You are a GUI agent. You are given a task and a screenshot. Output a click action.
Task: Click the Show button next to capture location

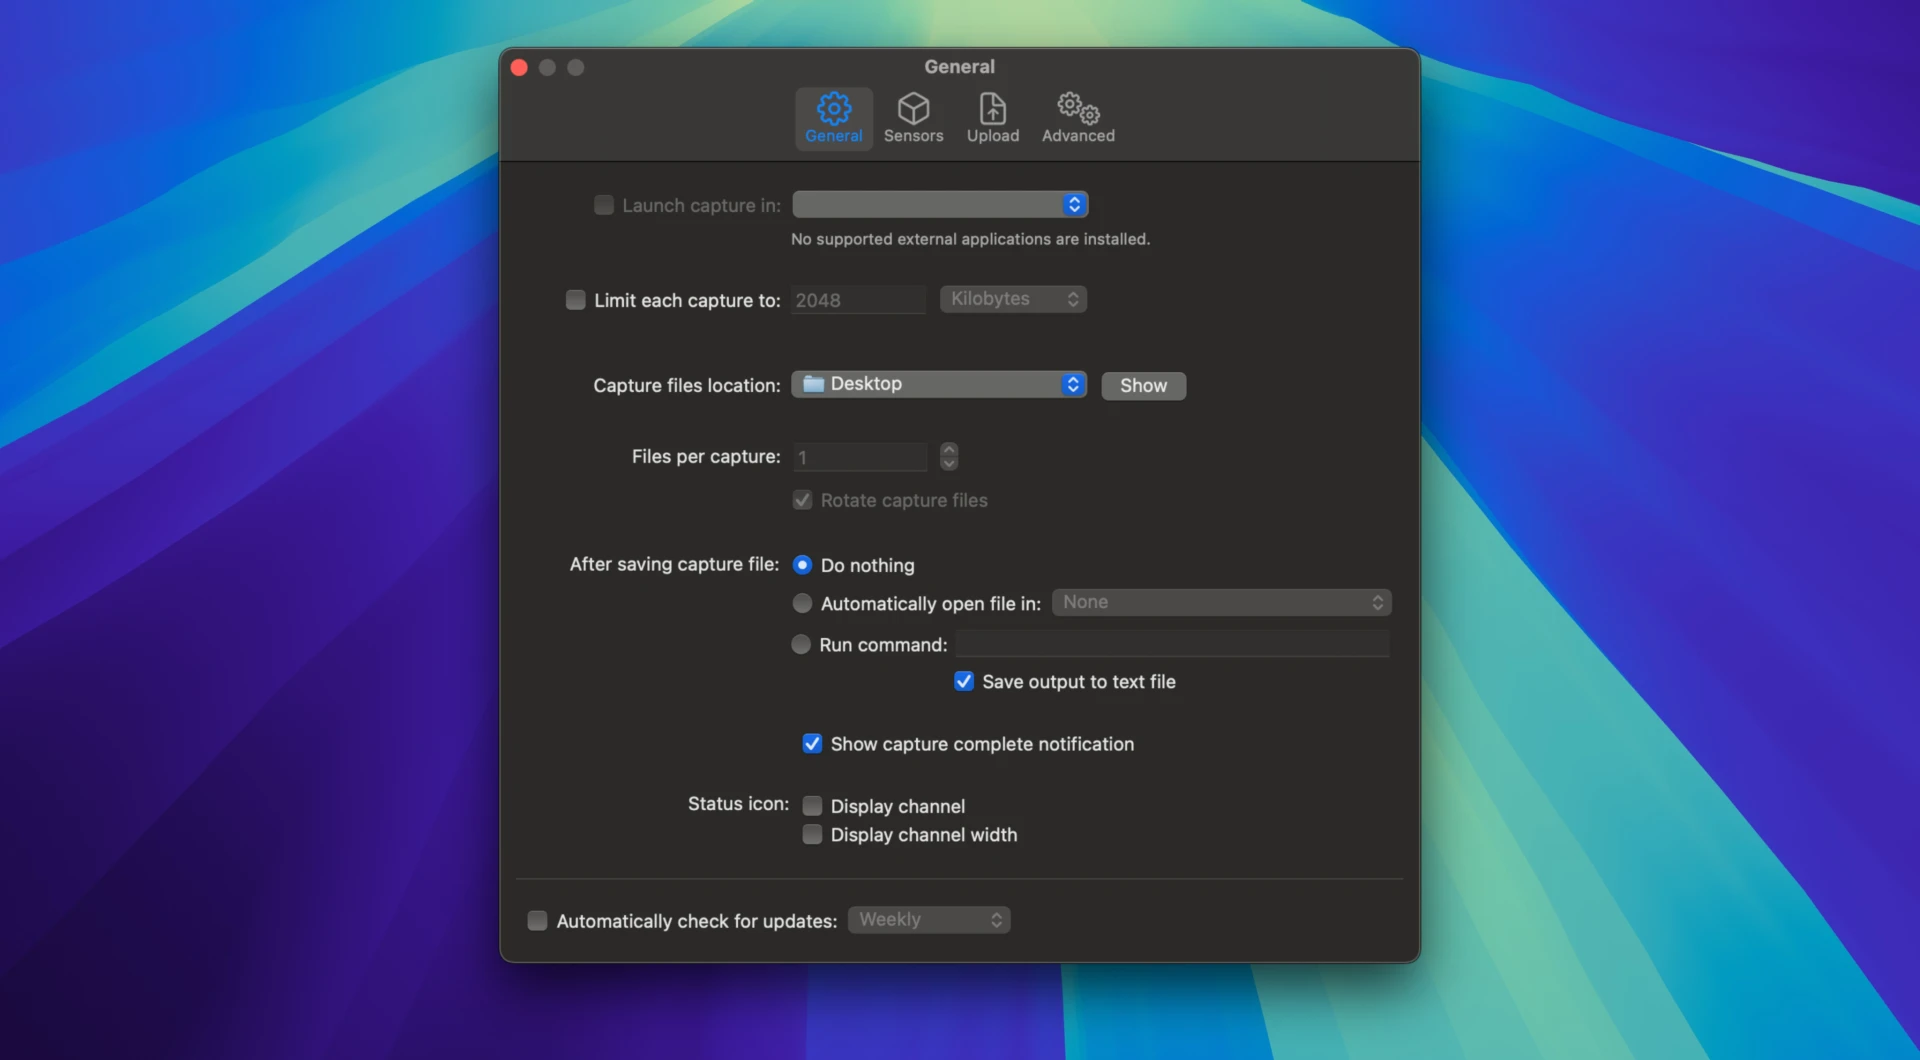[1143, 386]
